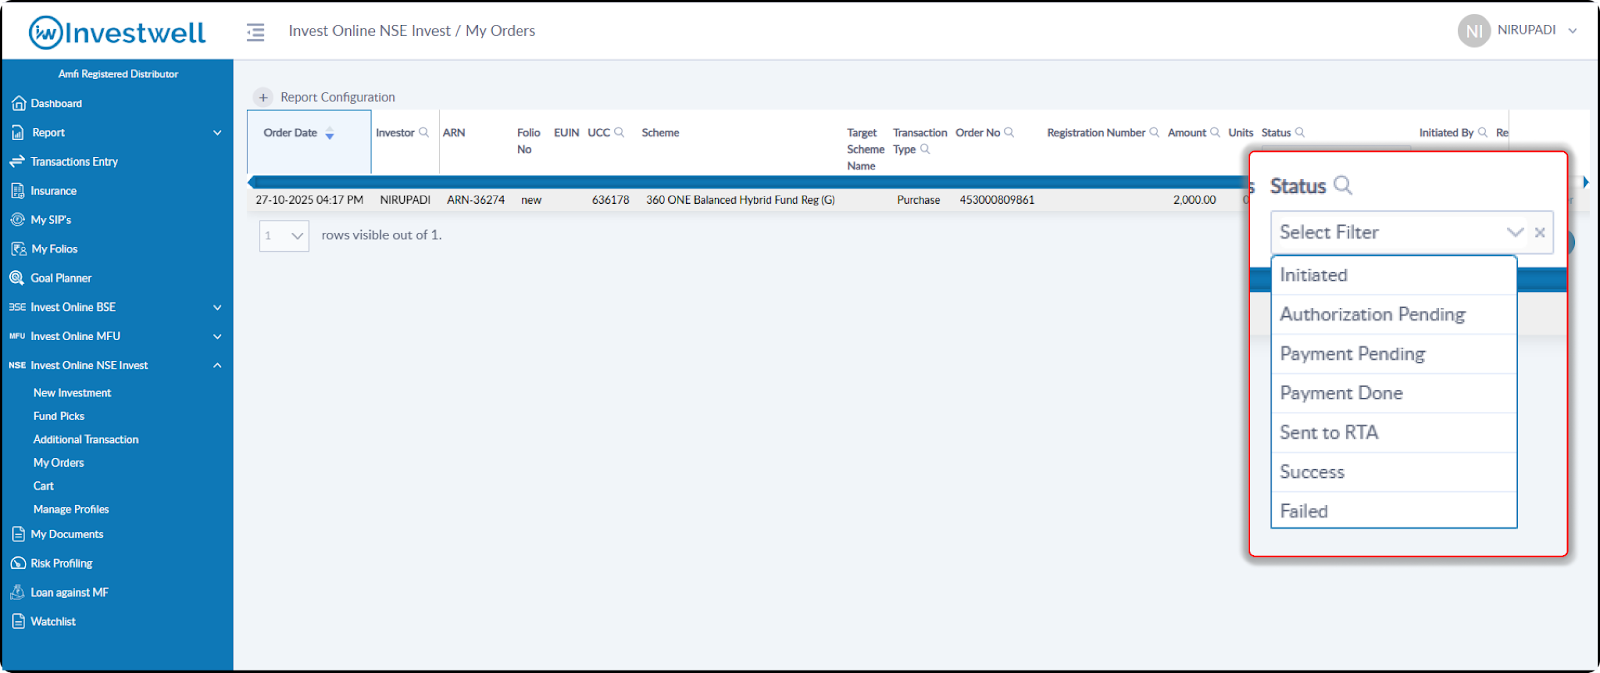This screenshot has height=673, width=1600.
Task: Open Manage Profiles submenu item
Action: pos(71,509)
